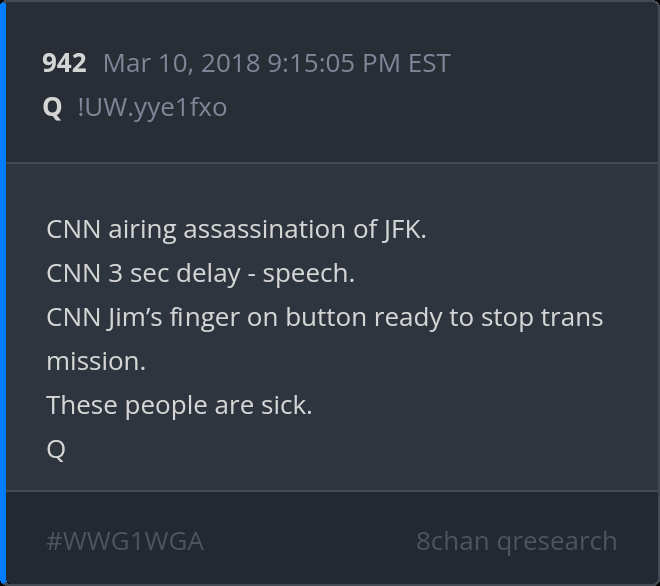Click the line 'CNN 3 sec delay - speech.'
The width and height of the screenshot is (660, 586).
200,273
